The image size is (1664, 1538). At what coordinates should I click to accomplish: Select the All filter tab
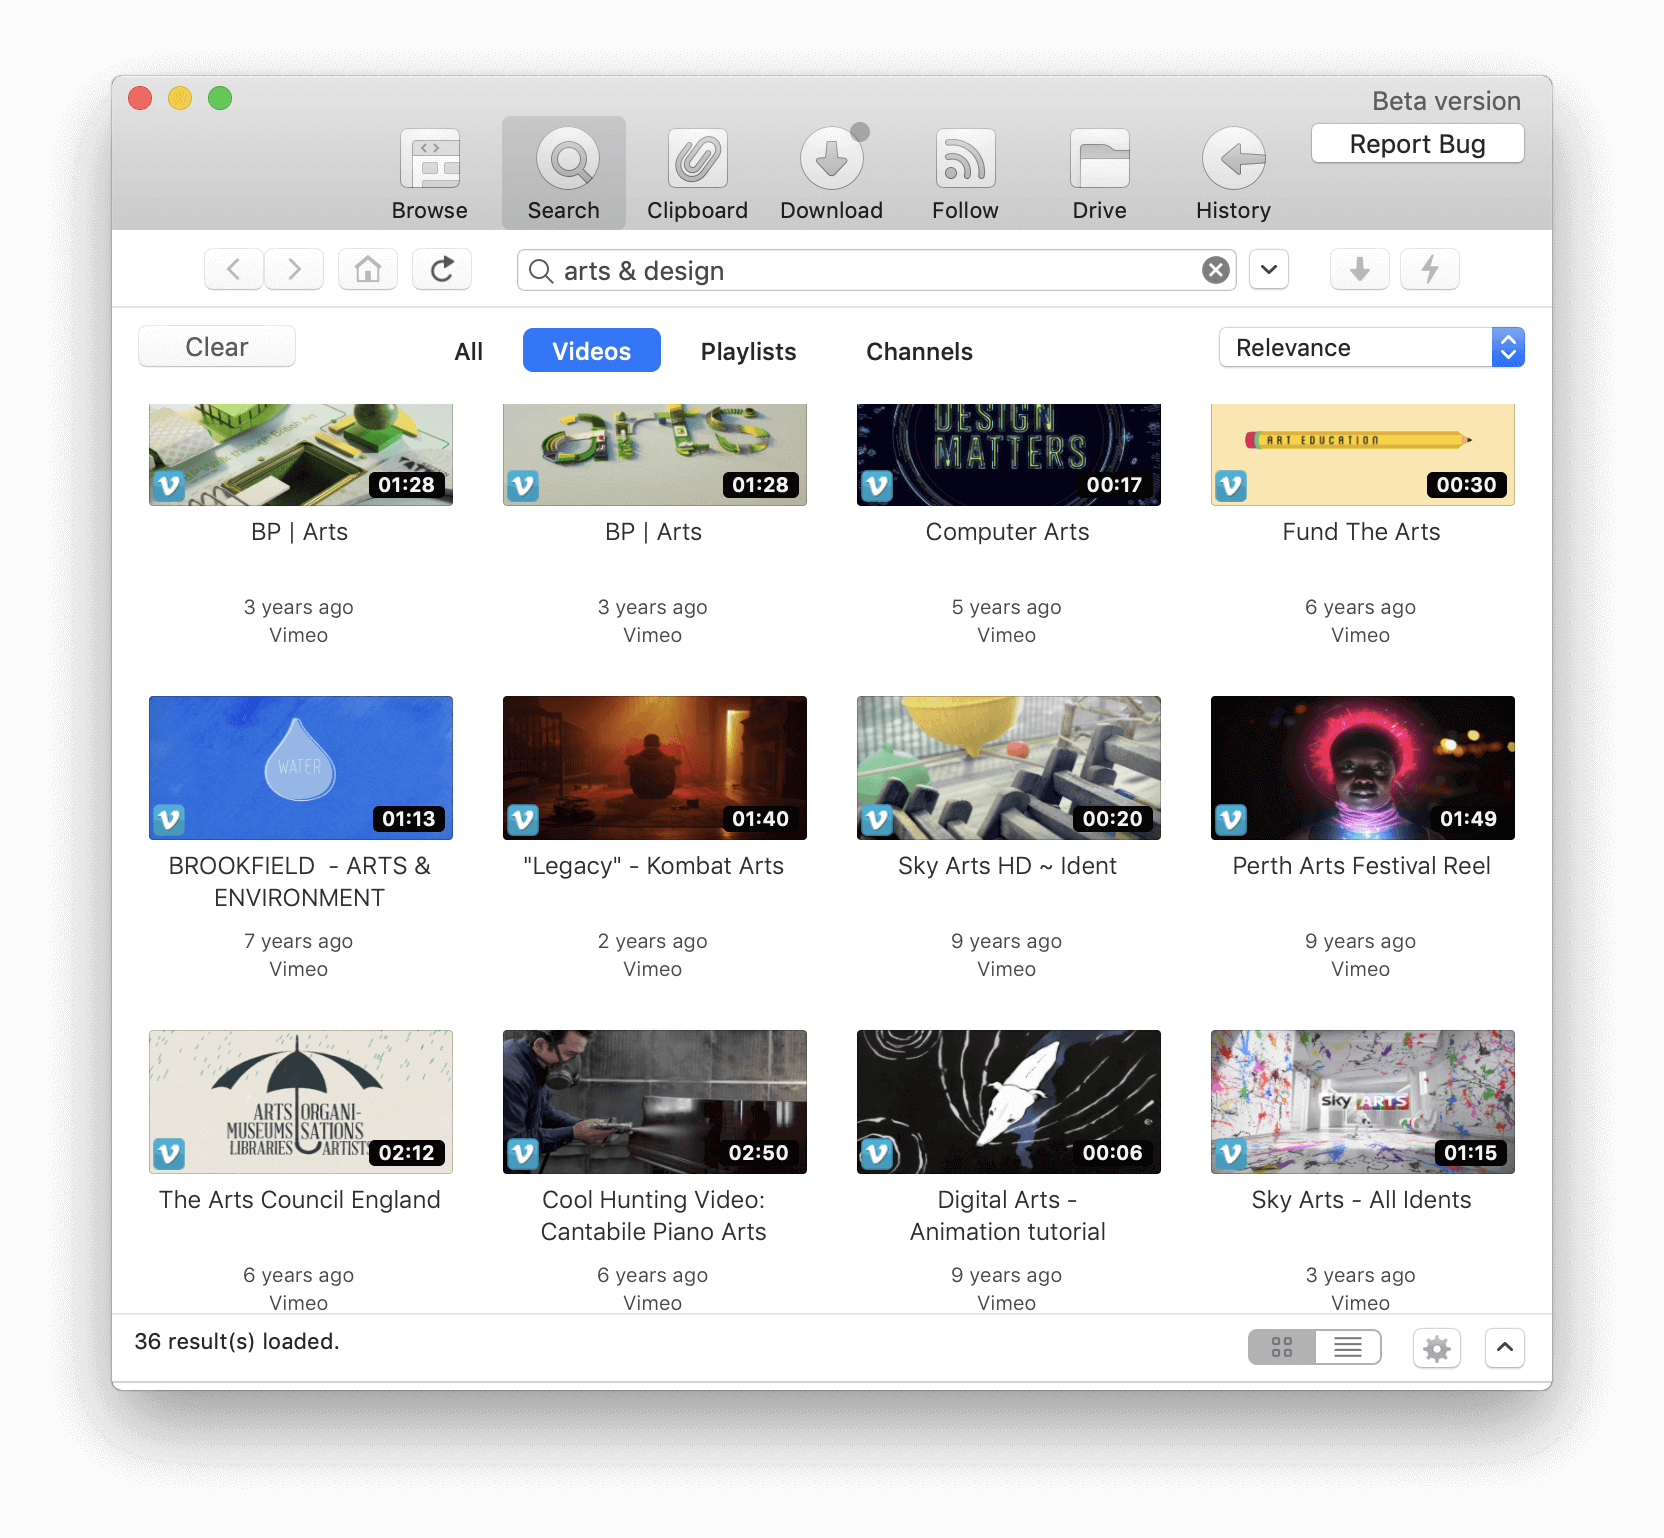point(469,351)
